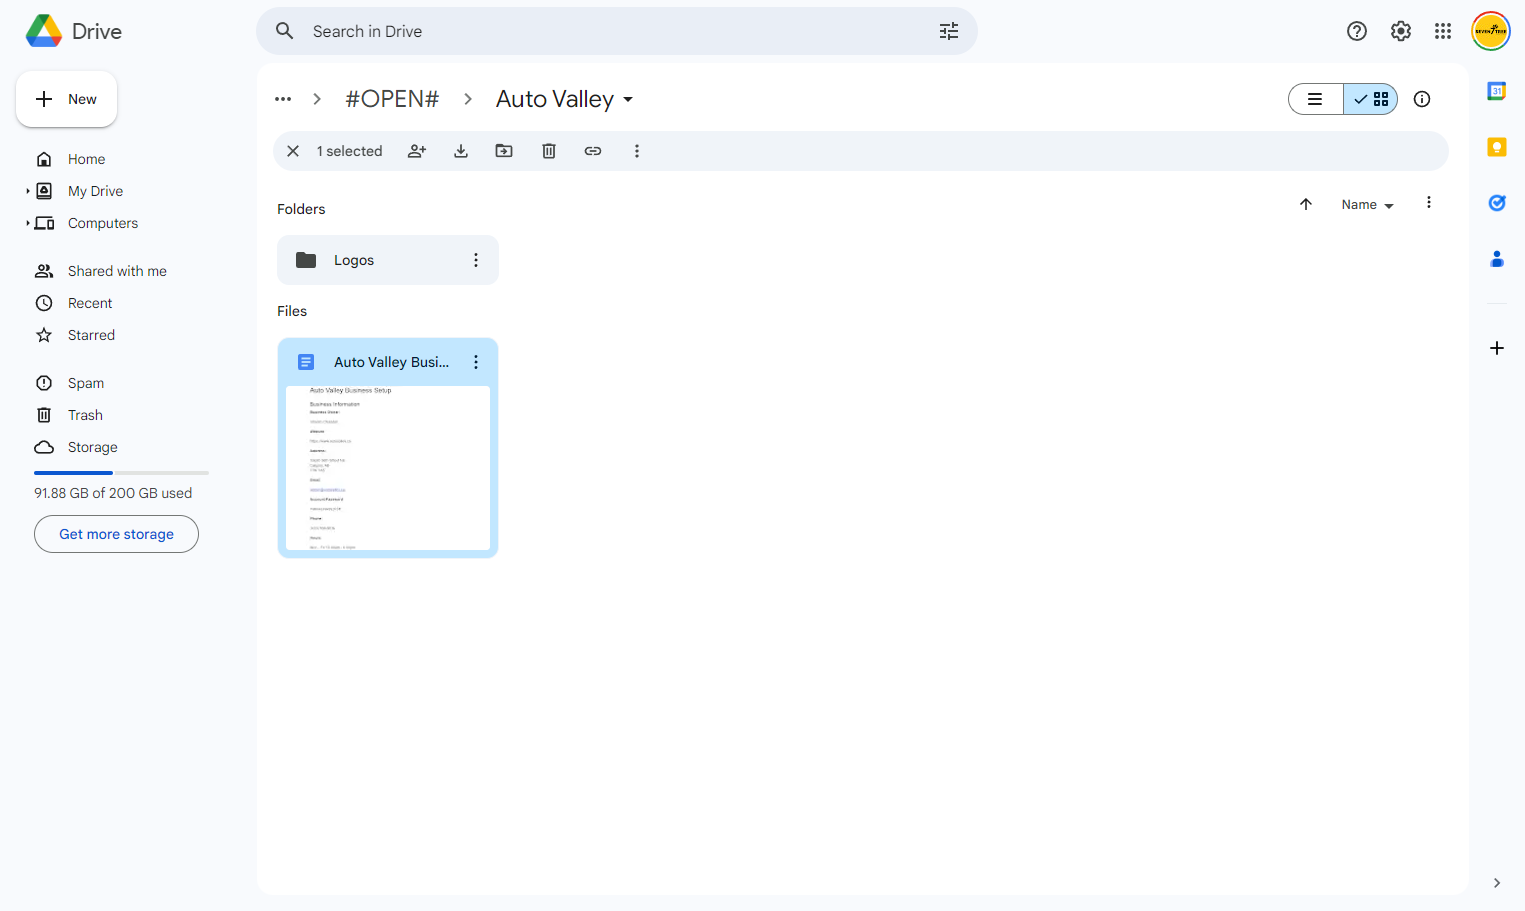
Task: Download the selected file
Action: (461, 151)
